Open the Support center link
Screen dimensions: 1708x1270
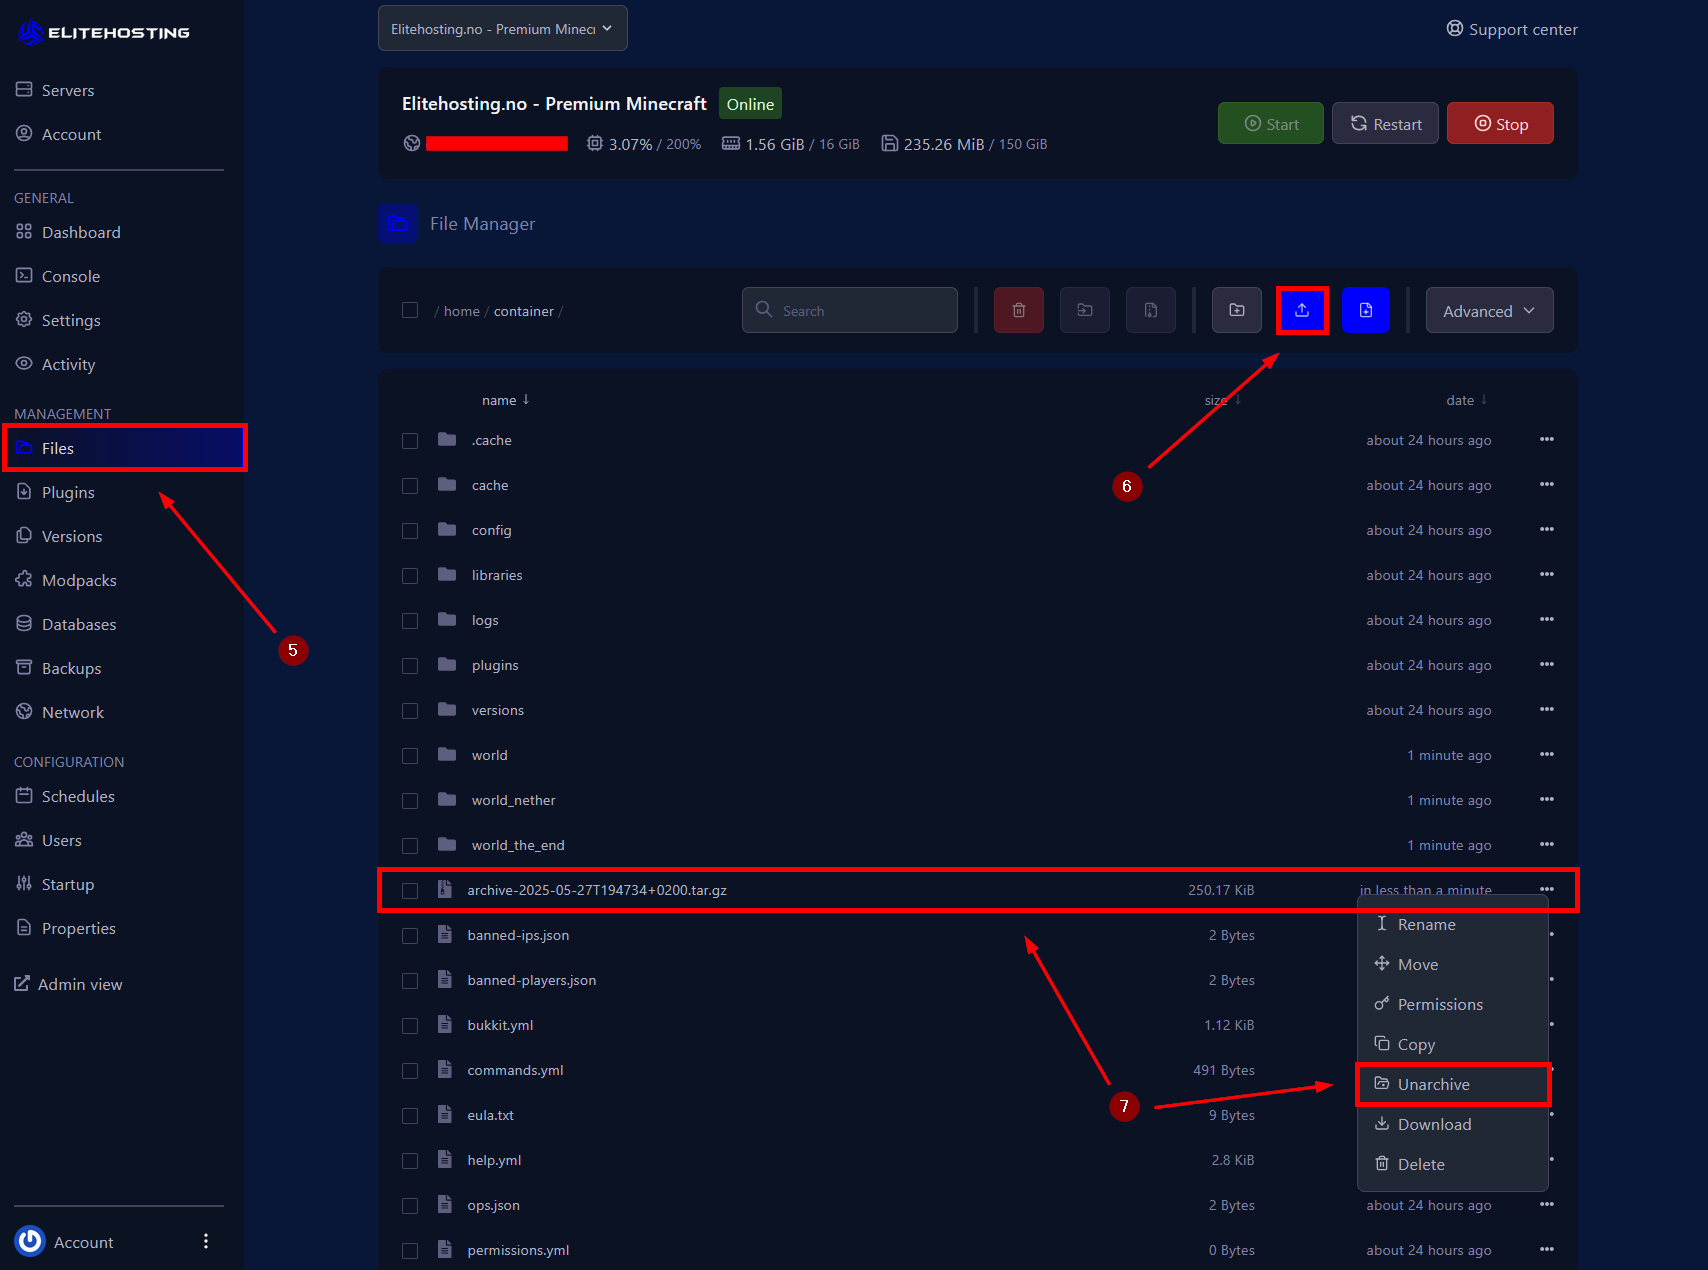click(x=1512, y=29)
